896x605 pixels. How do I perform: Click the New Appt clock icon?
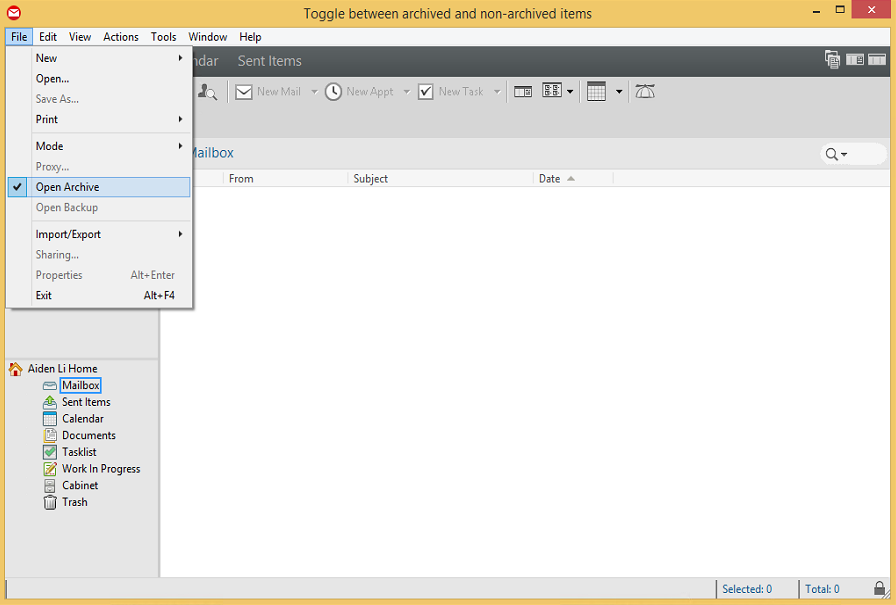tap(333, 92)
